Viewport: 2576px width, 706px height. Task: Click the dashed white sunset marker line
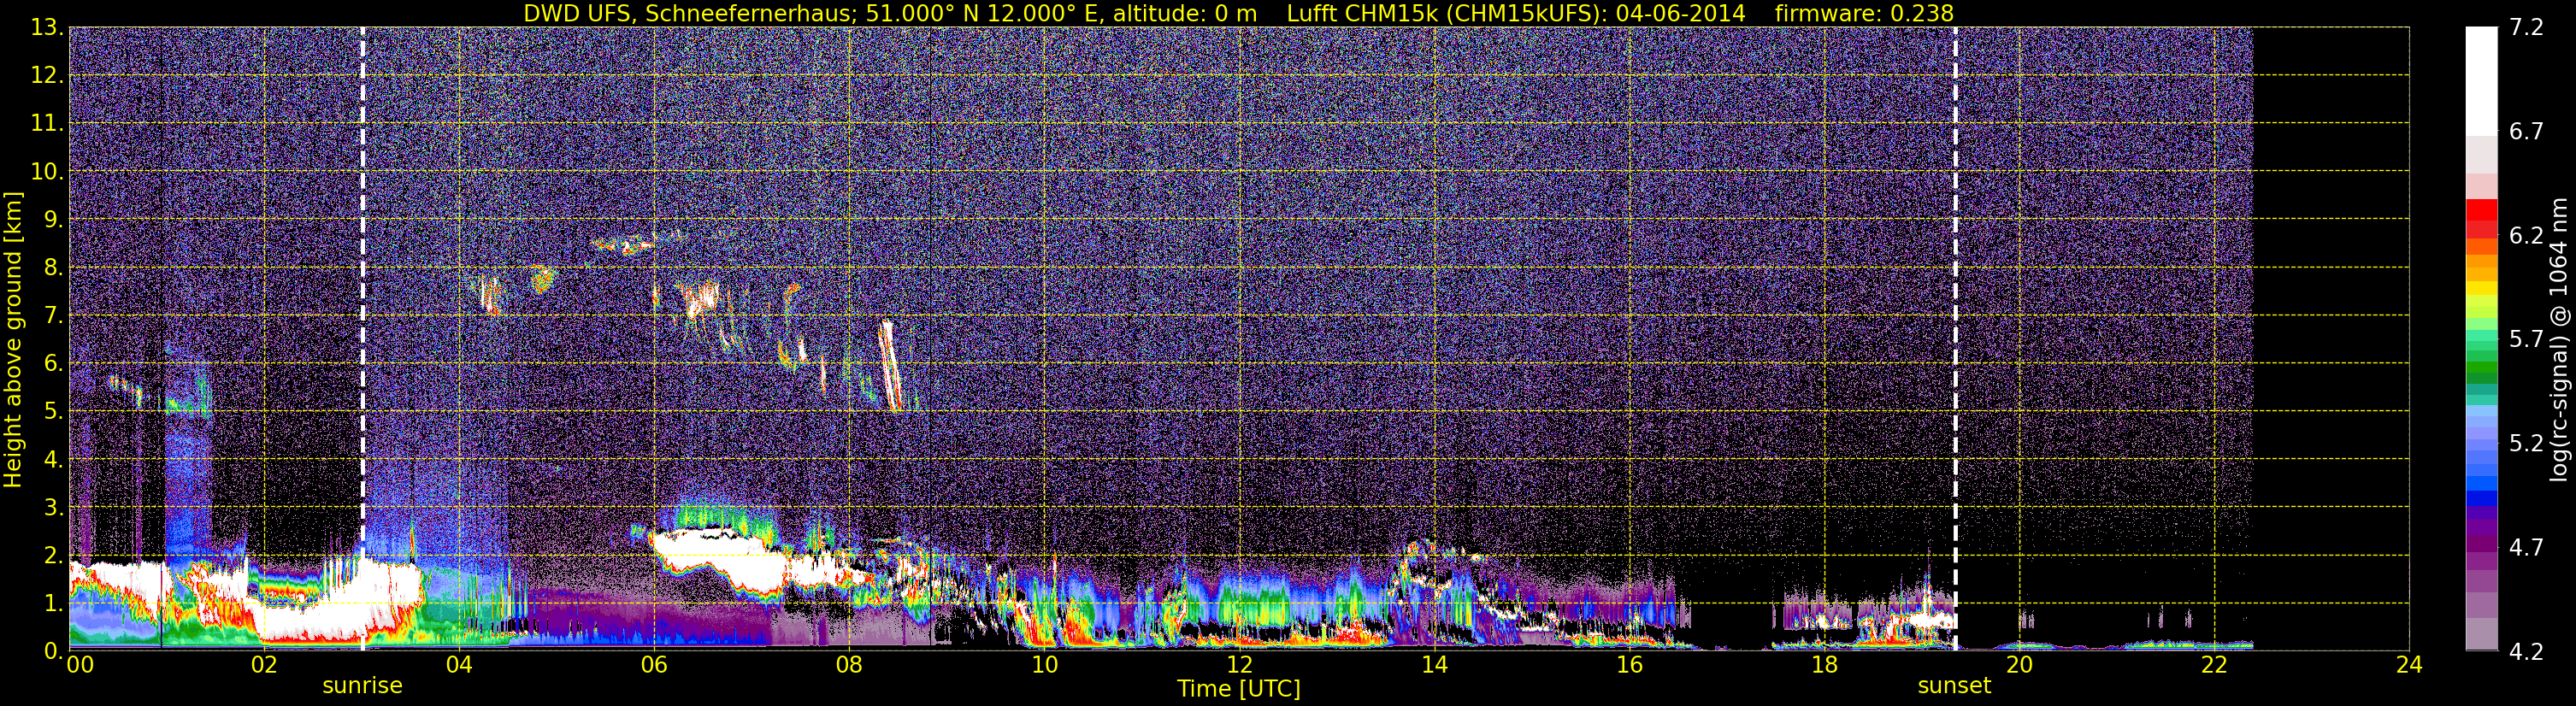point(1955,339)
